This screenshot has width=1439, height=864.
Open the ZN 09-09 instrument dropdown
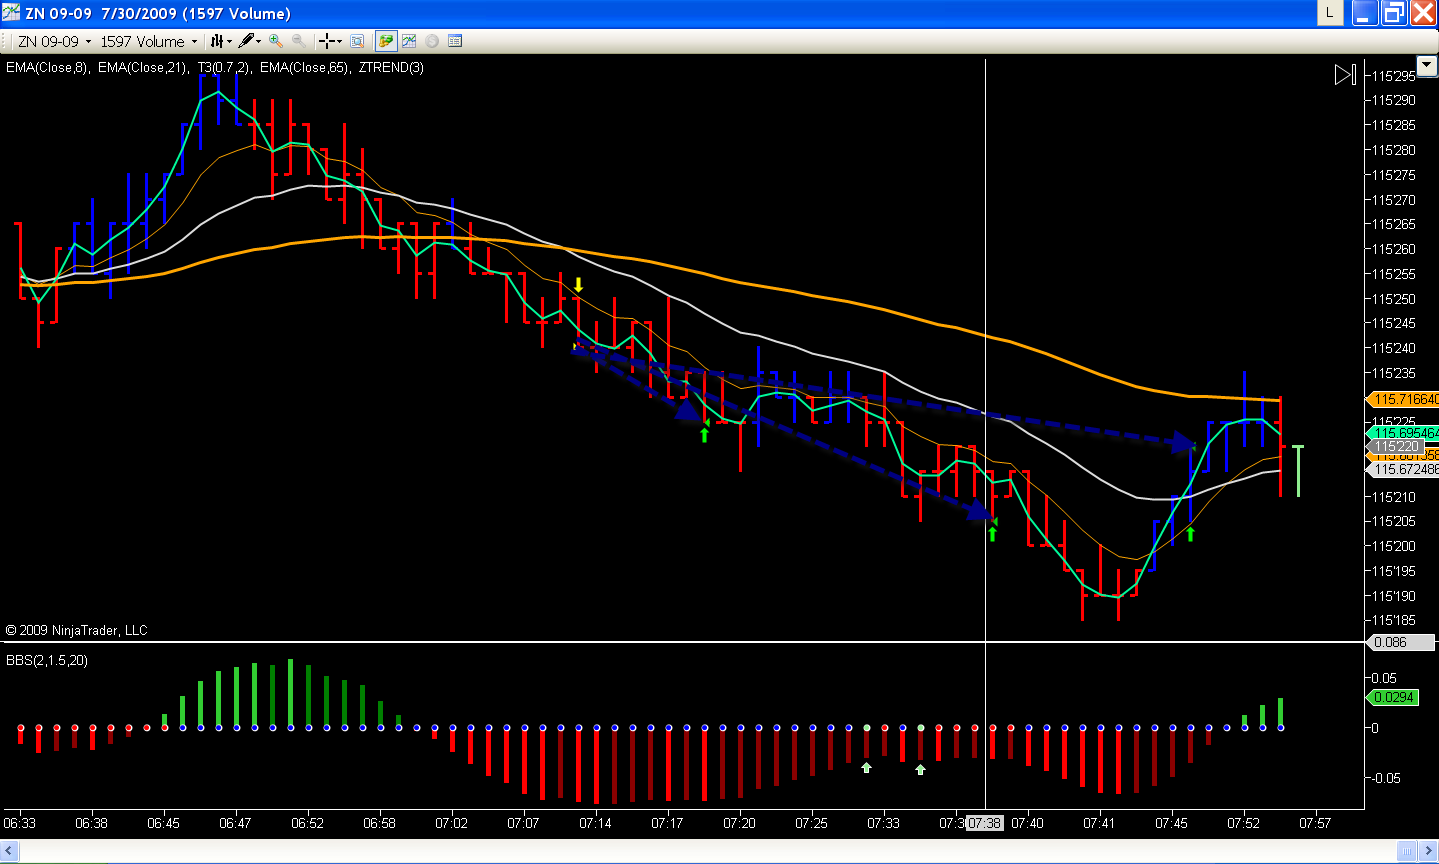pyautogui.click(x=54, y=41)
